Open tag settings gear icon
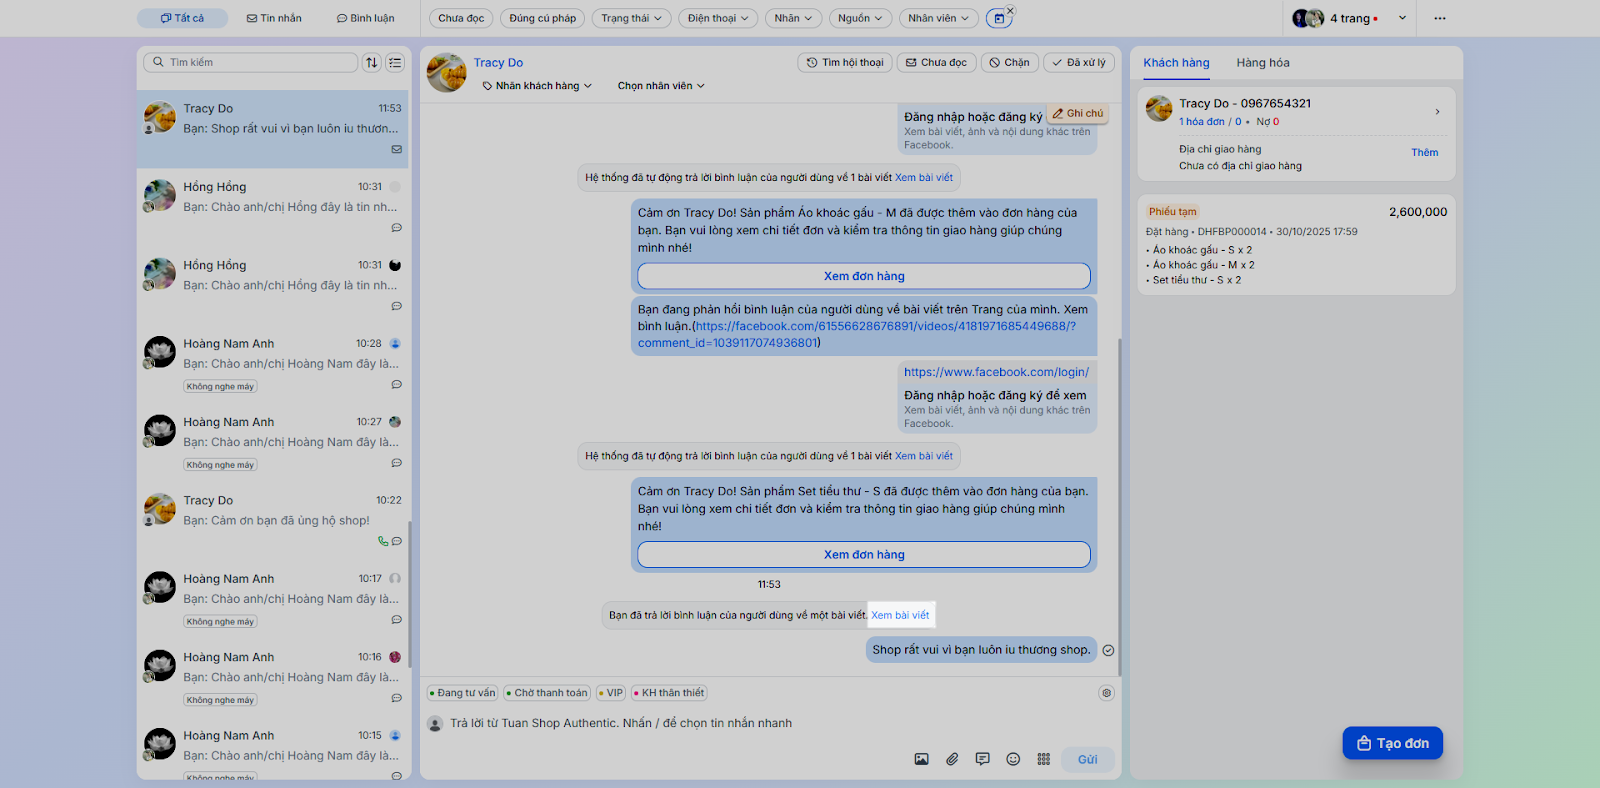1600x788 pixels. (x=1106, y=692)
